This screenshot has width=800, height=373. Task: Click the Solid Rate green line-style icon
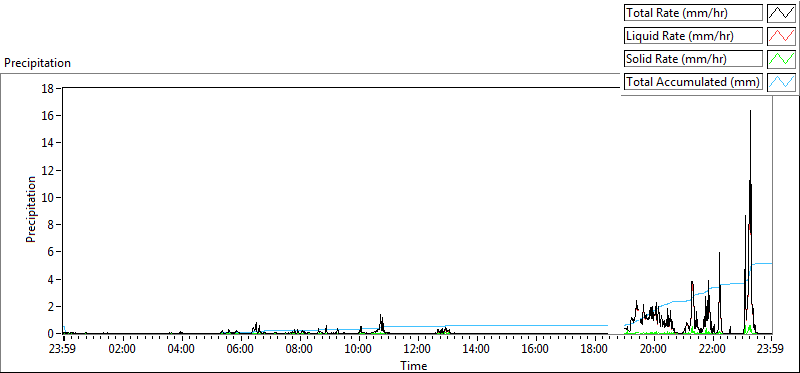tap(781, 59)
